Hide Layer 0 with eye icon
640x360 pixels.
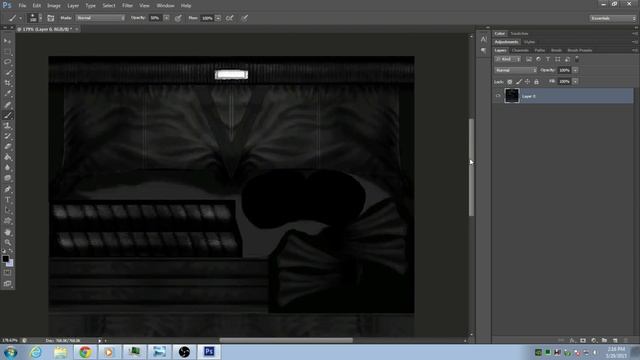coord(498,96)
